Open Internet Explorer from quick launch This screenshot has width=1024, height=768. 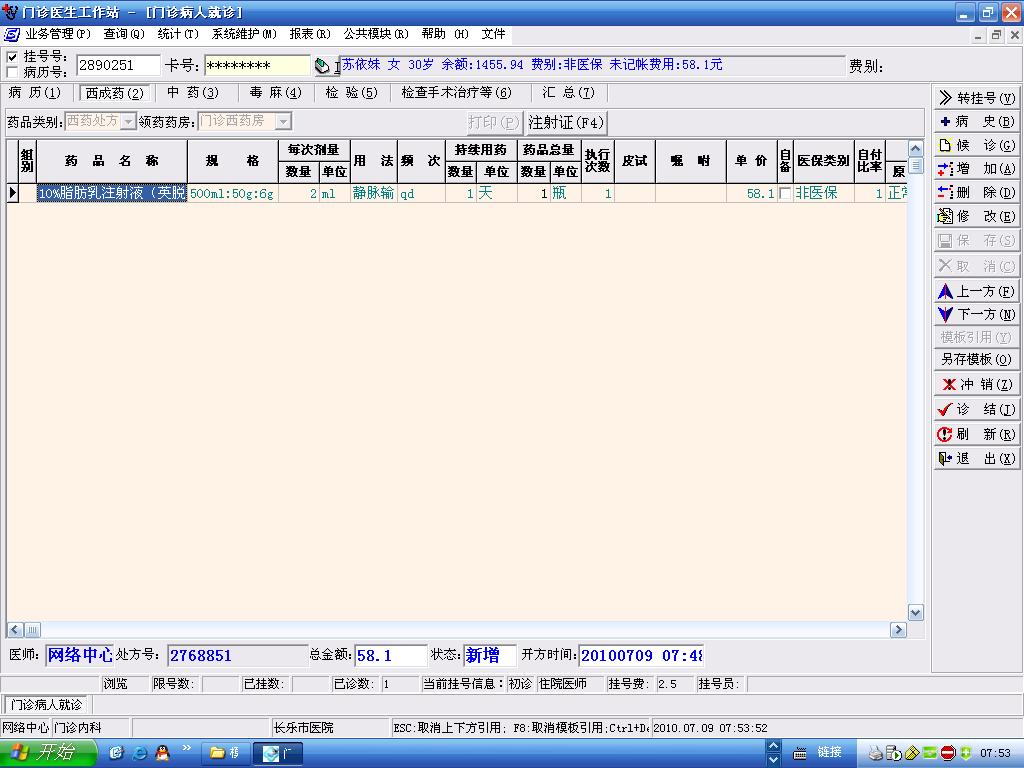coord(139,753)
